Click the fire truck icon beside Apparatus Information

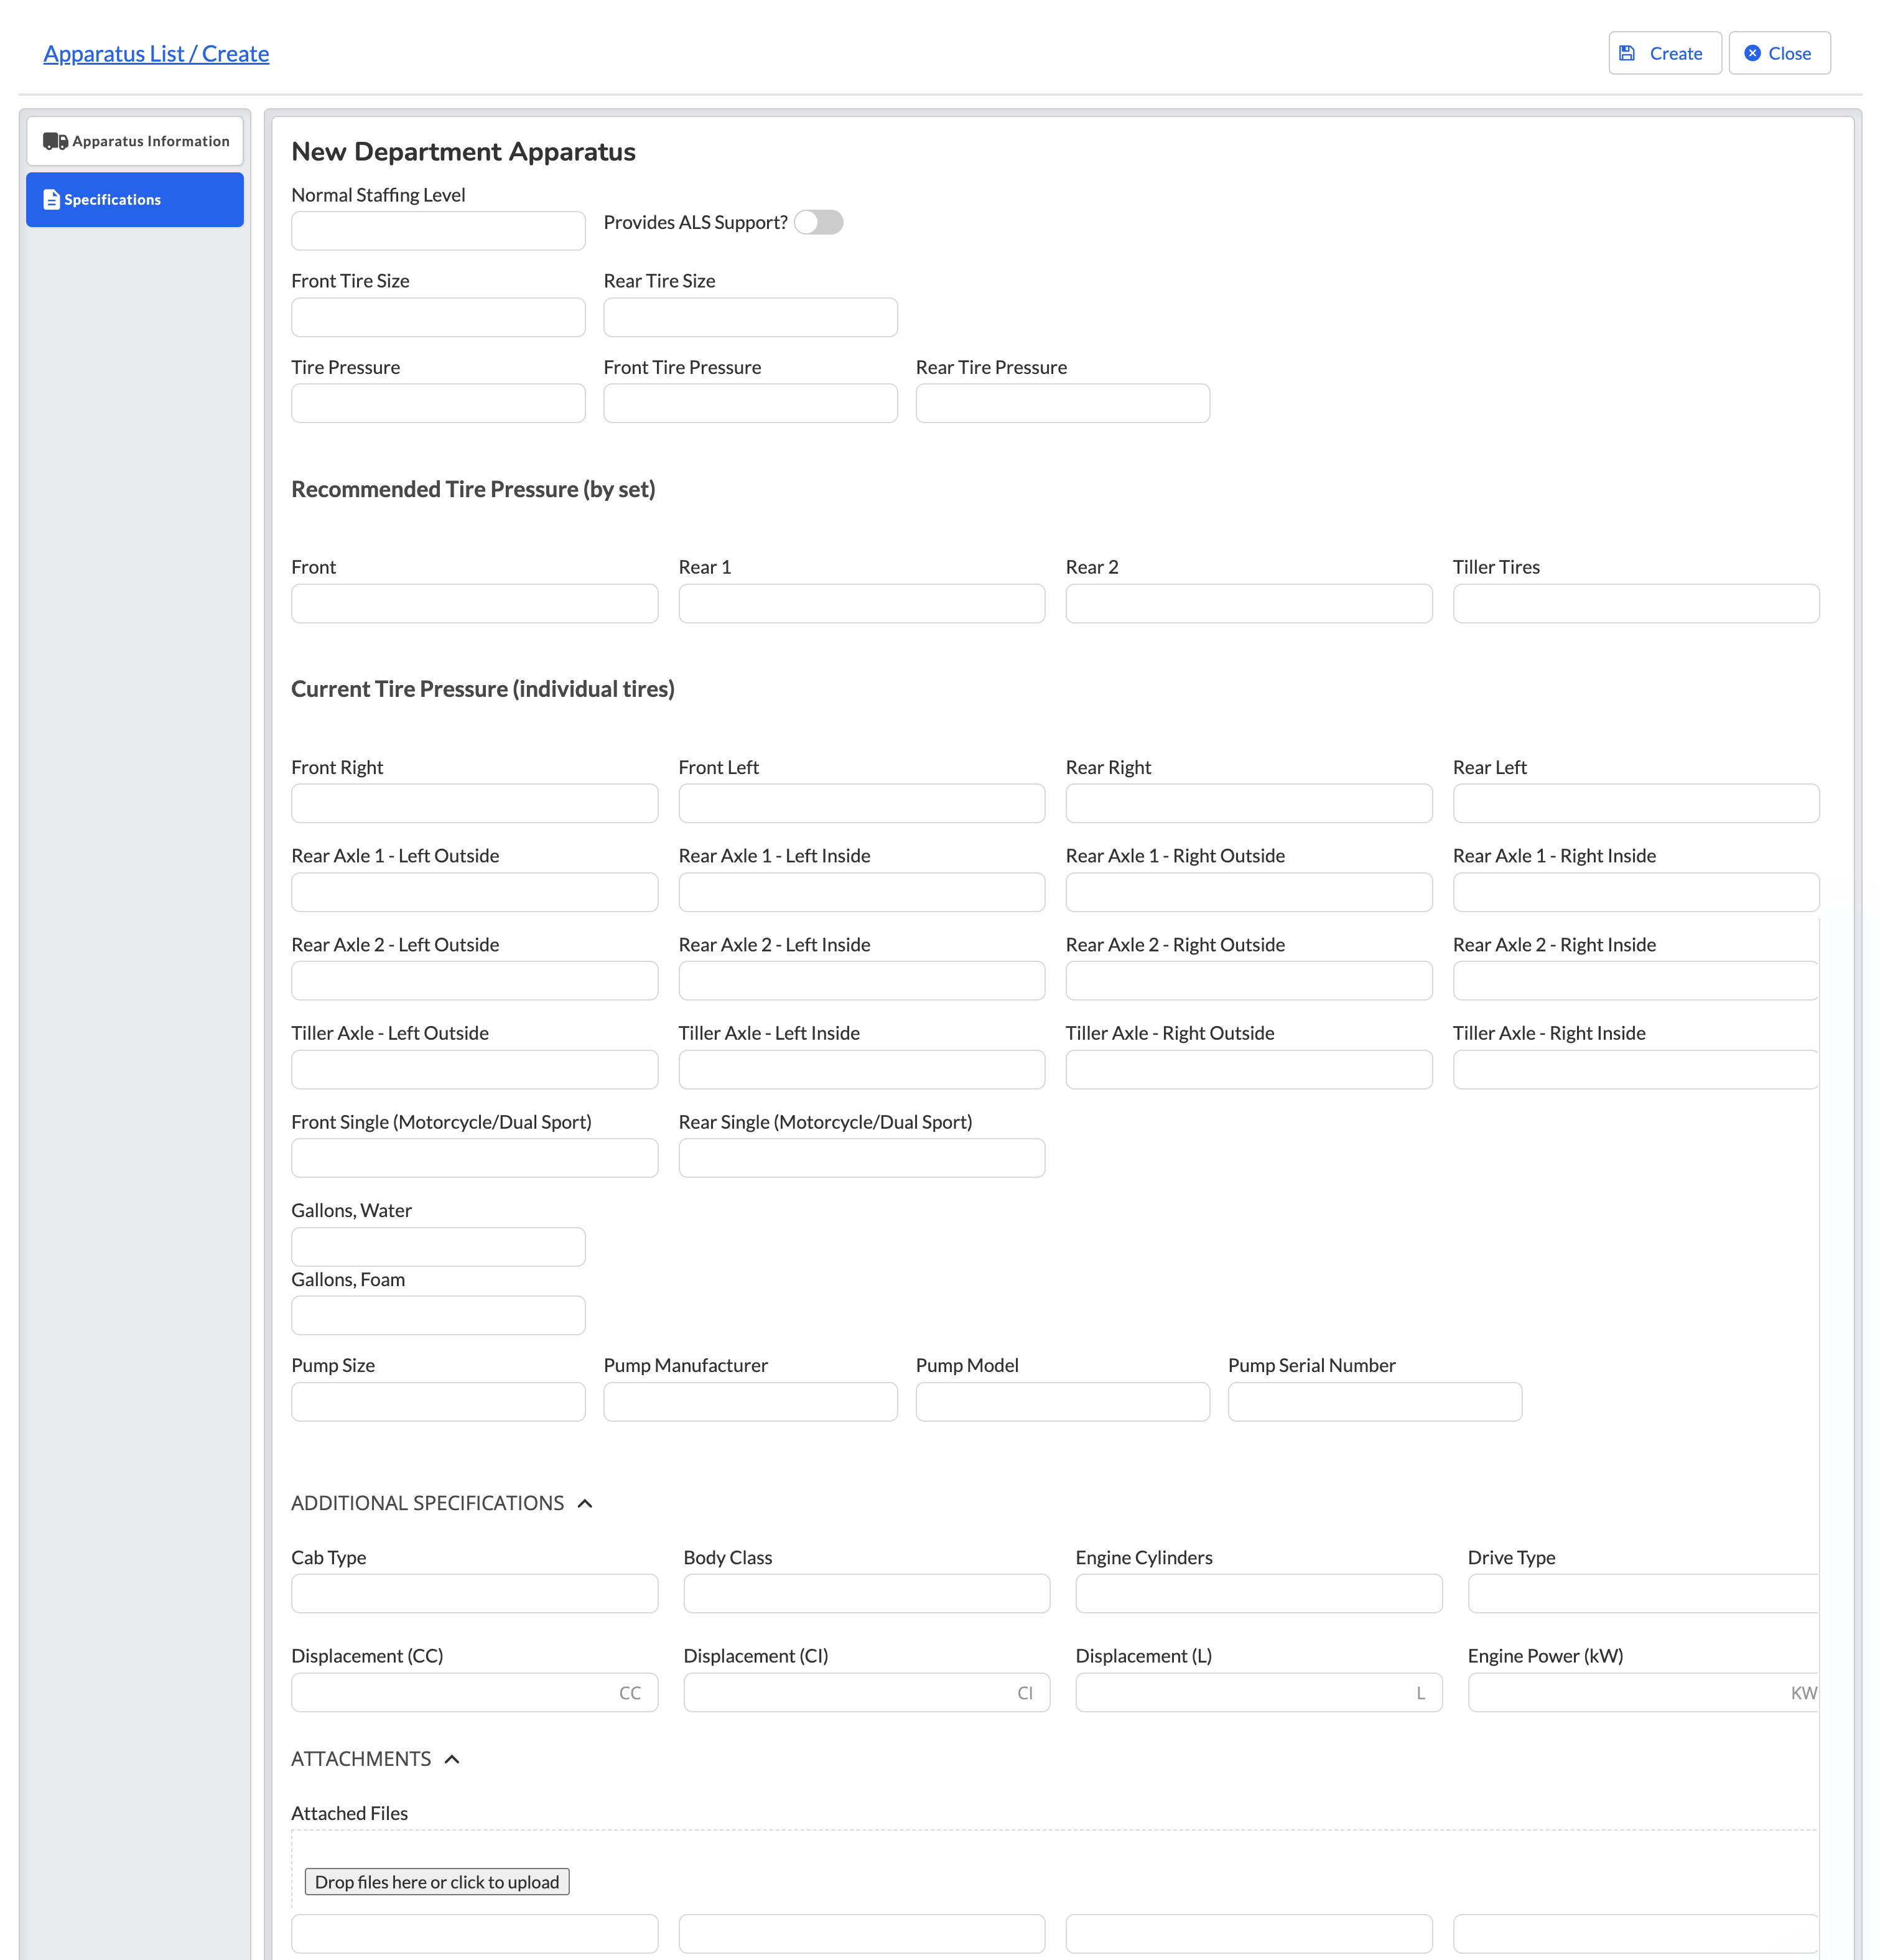[55, 141]
